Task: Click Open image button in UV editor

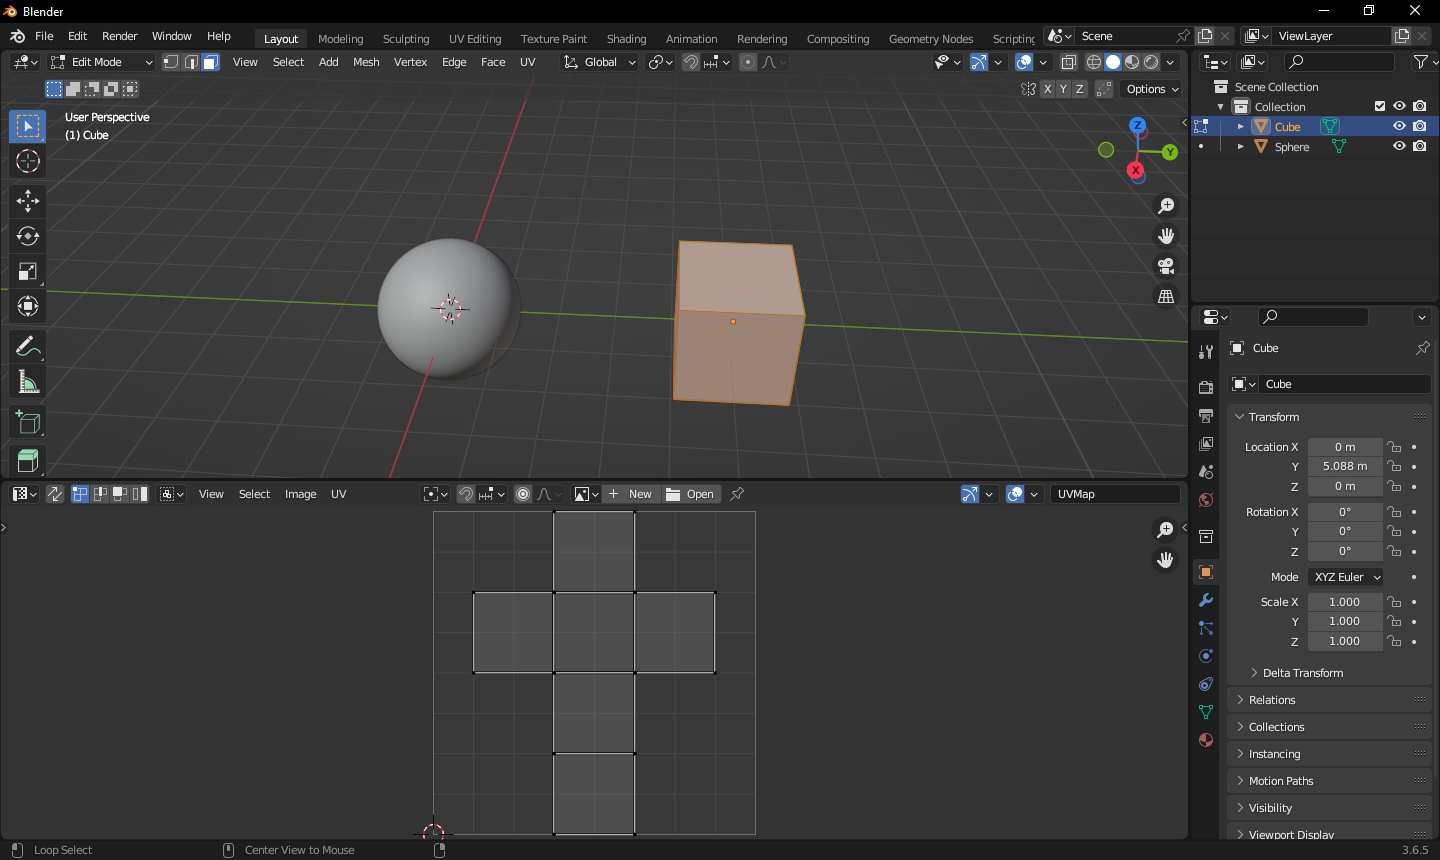Action: [x=690, y=494]
